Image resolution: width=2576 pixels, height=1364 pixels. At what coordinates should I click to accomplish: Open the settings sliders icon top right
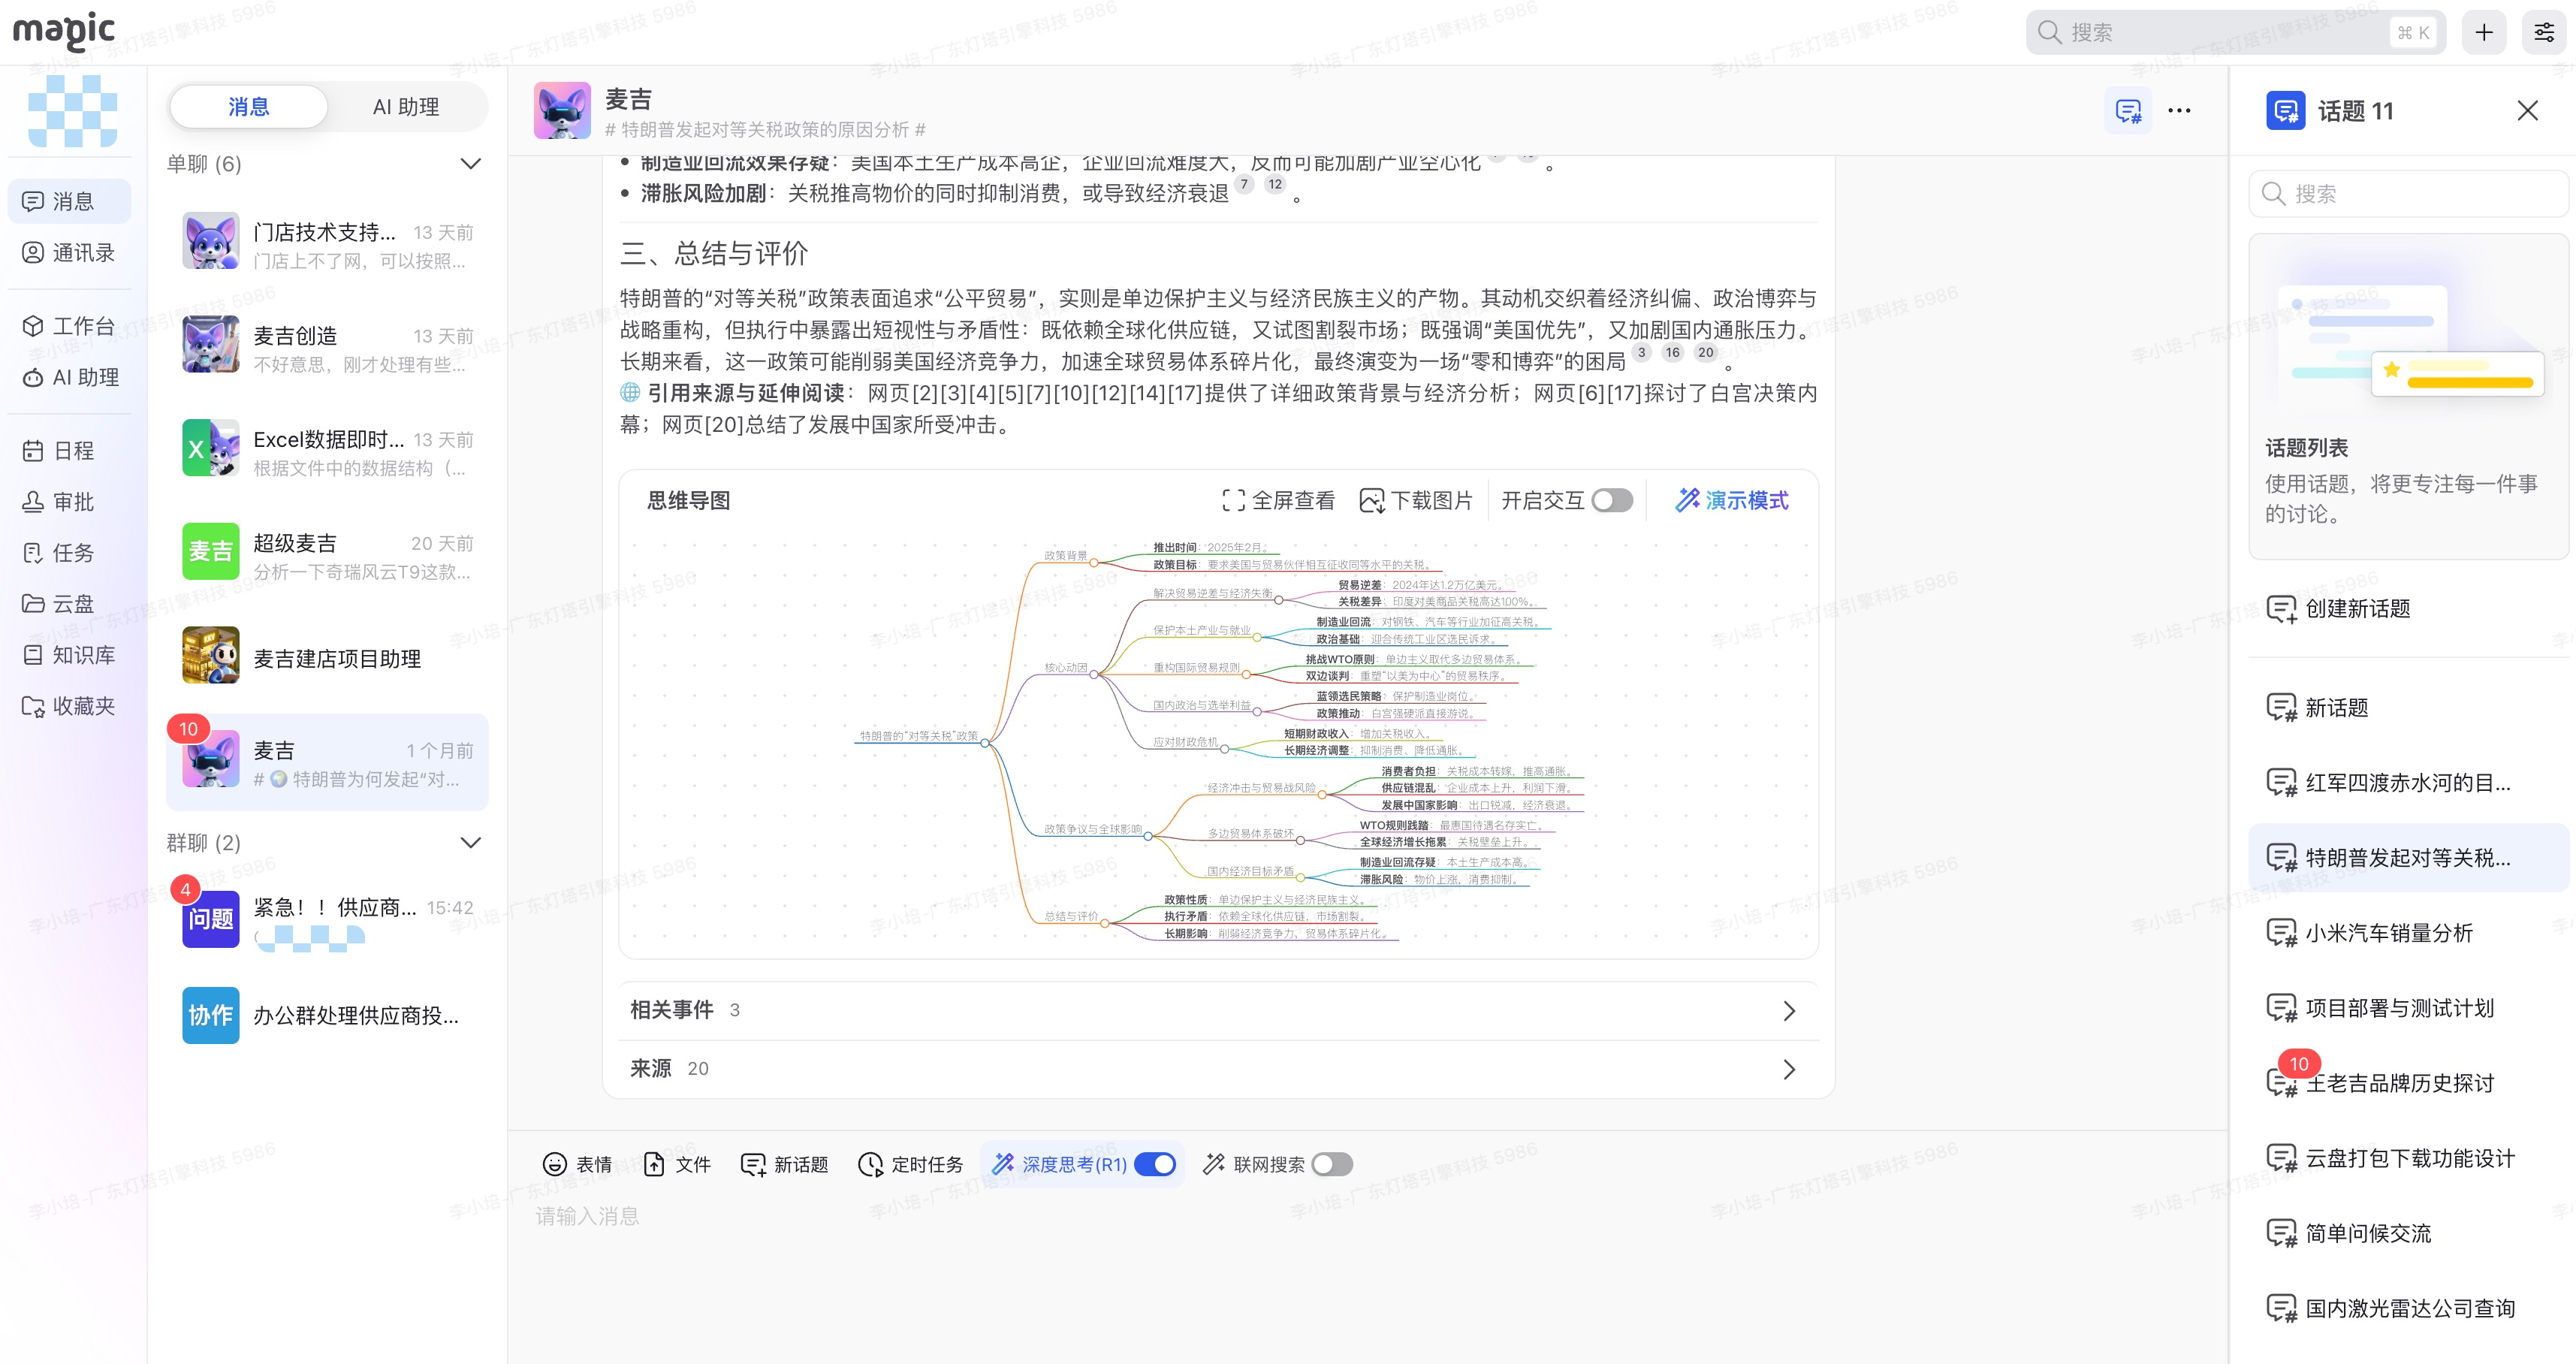pos(2544,33)
